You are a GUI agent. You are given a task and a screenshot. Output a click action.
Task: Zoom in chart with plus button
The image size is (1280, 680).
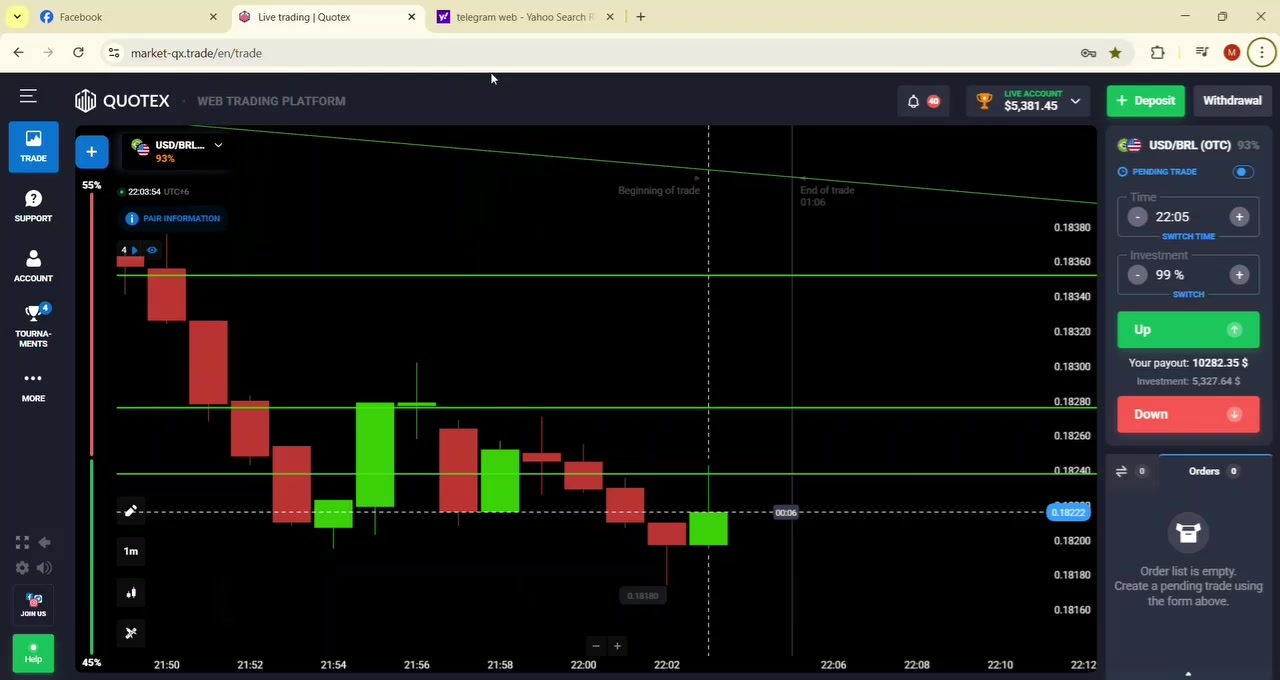(617, 646)
